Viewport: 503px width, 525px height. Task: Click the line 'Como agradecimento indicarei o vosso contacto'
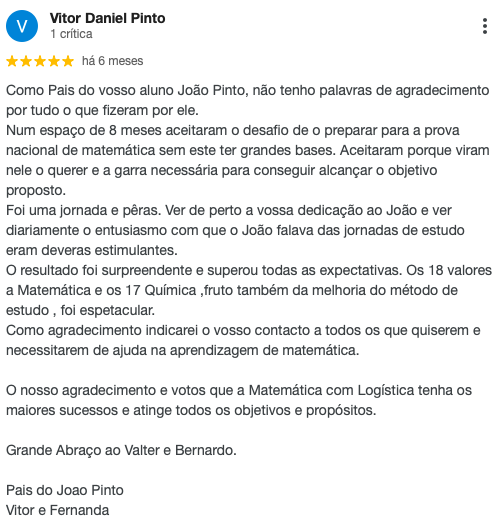pyautogui.click(x=243, y=330)
